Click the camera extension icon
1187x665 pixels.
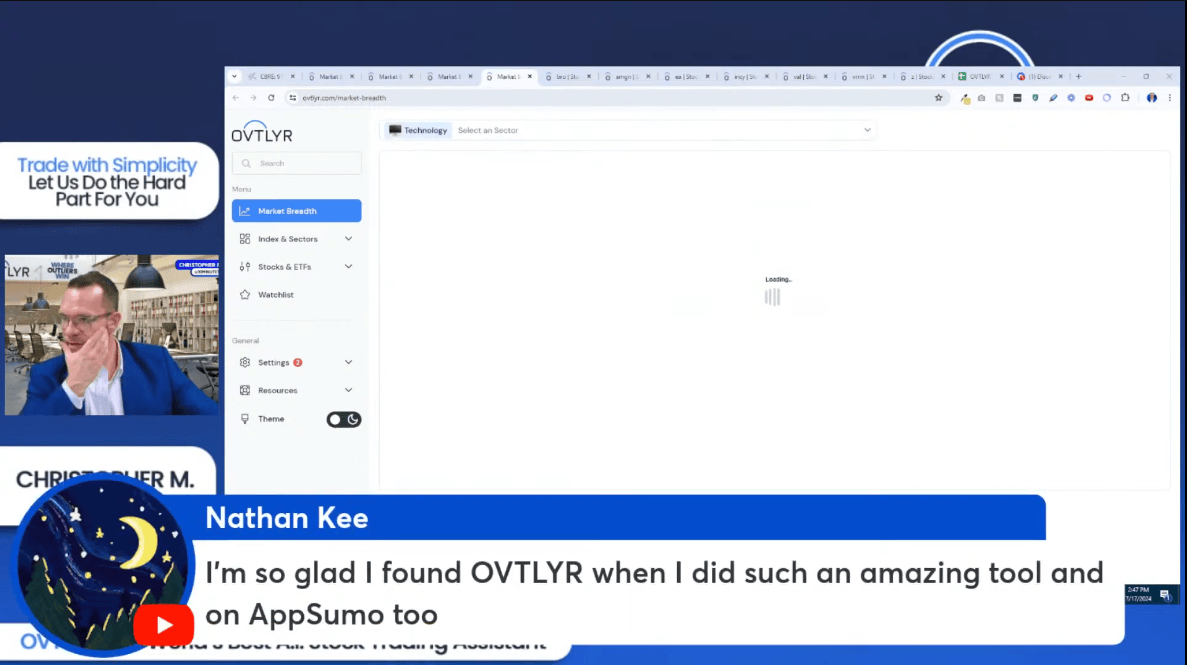point(981,98)
